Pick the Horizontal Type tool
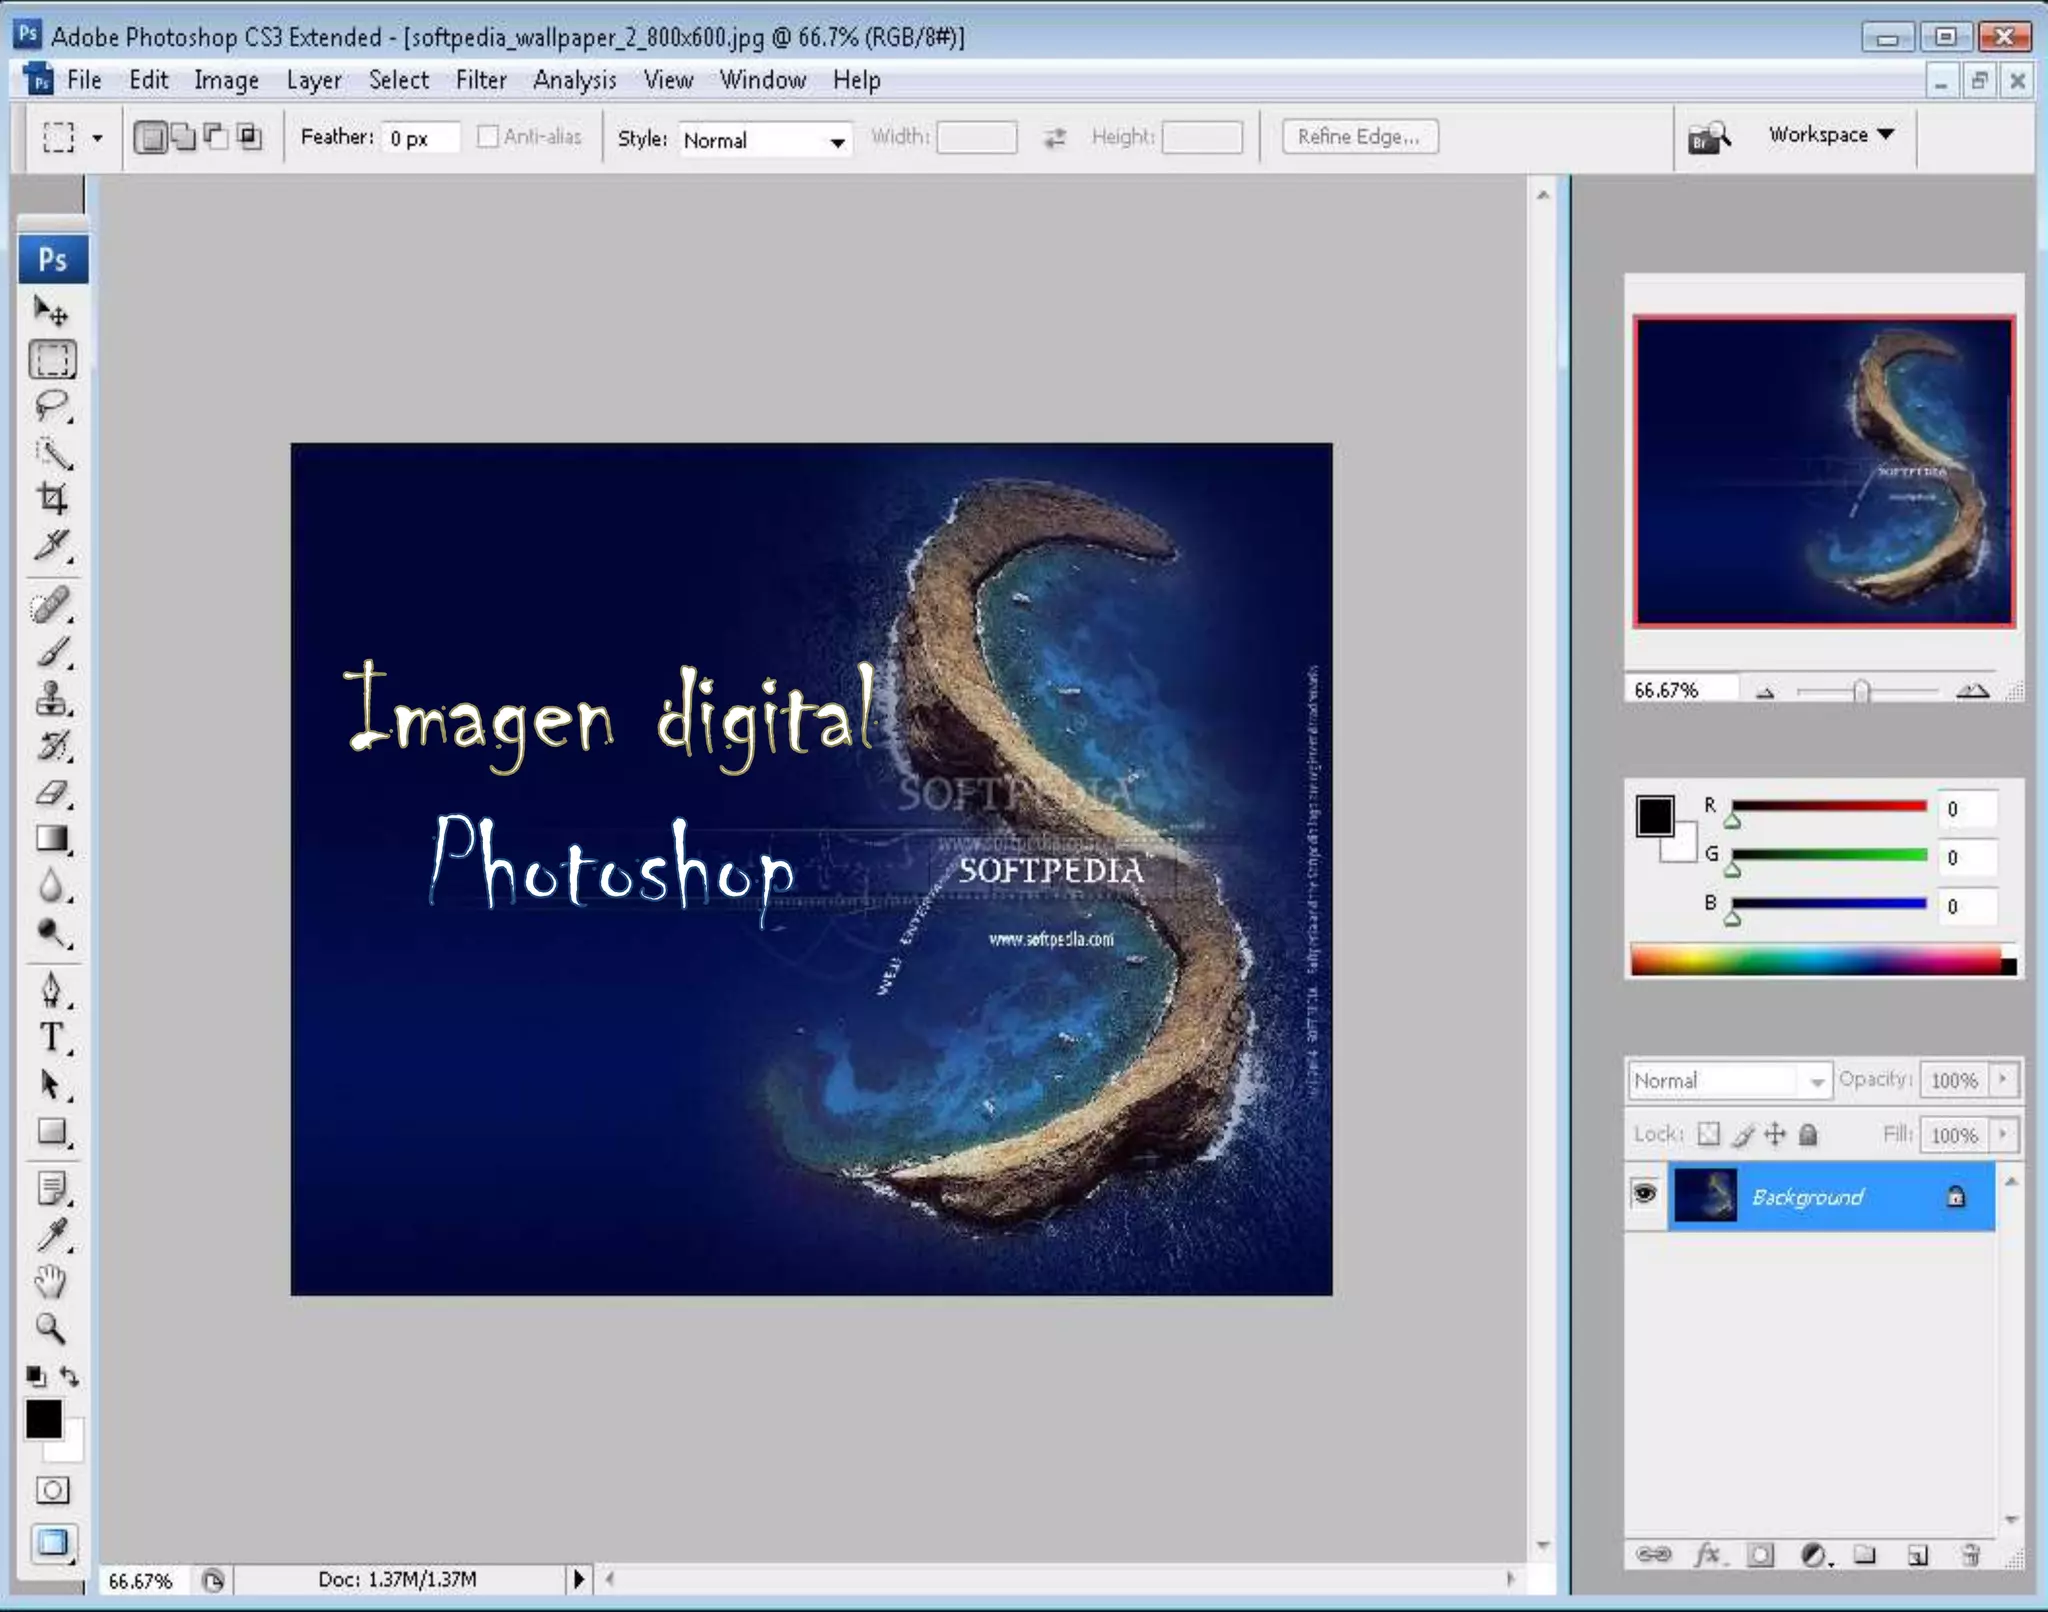Image resolution: width=2048 pixels, height=1612 pixels. pyautogui.click(x=52, y=1037)
